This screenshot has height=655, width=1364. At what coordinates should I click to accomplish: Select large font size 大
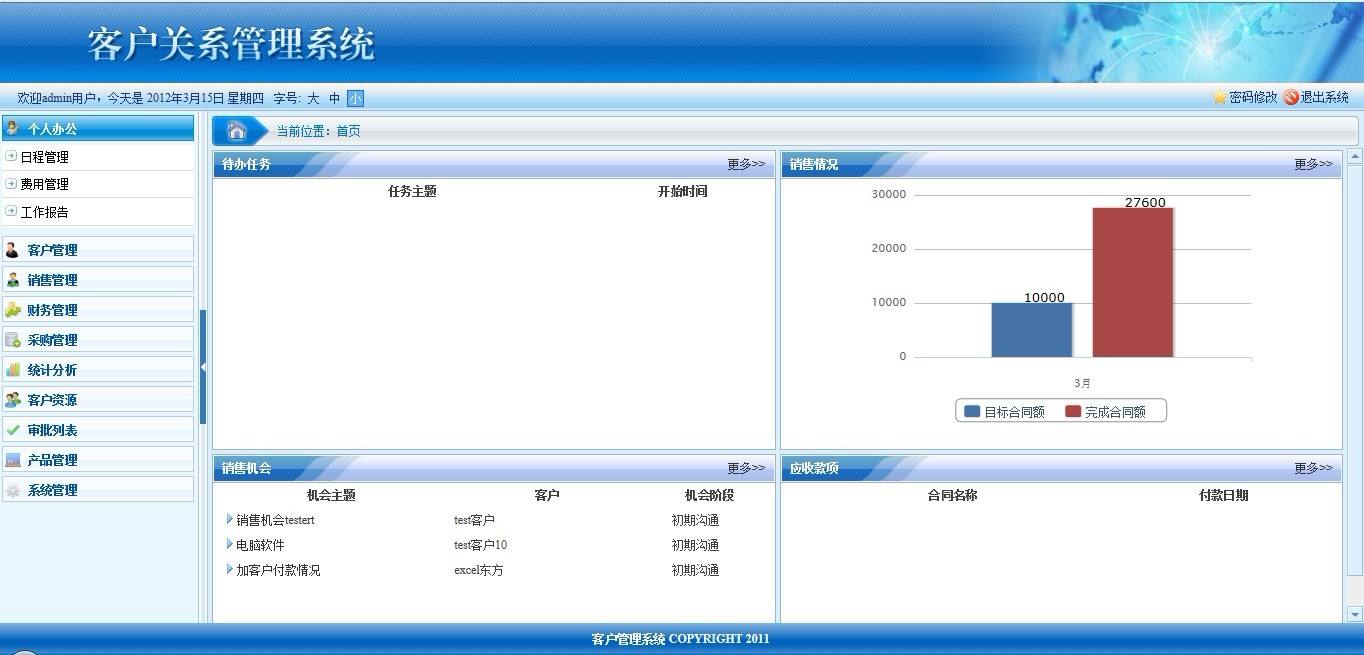click(x=313, y=98)
